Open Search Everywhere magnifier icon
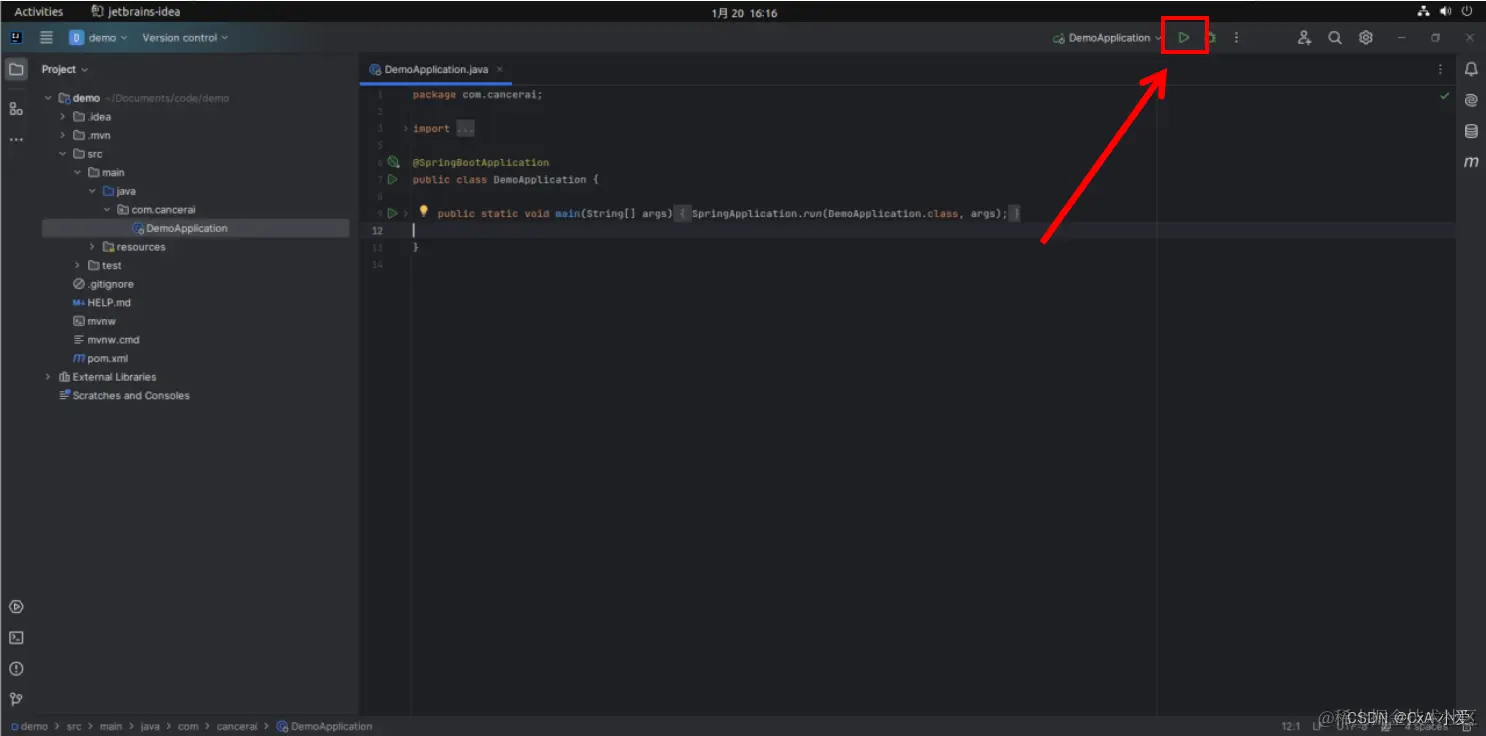Screen dimensions: 1486x736 1335,38
